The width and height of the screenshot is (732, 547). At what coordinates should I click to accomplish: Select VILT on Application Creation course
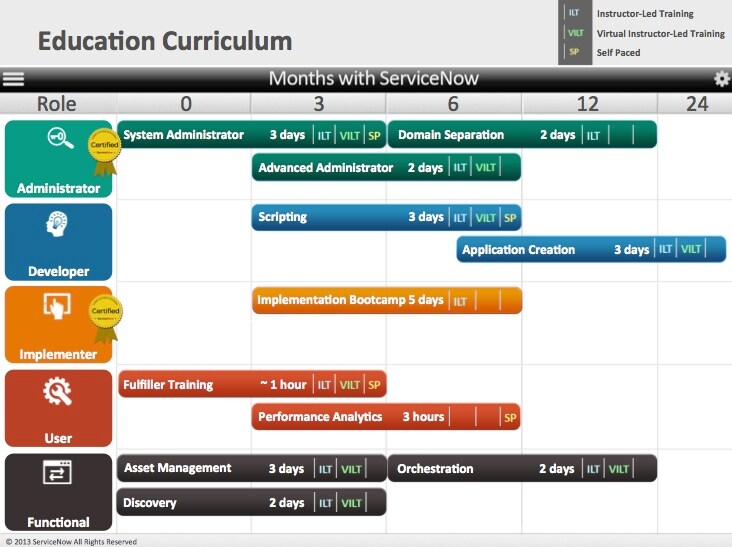coord(690,249)
